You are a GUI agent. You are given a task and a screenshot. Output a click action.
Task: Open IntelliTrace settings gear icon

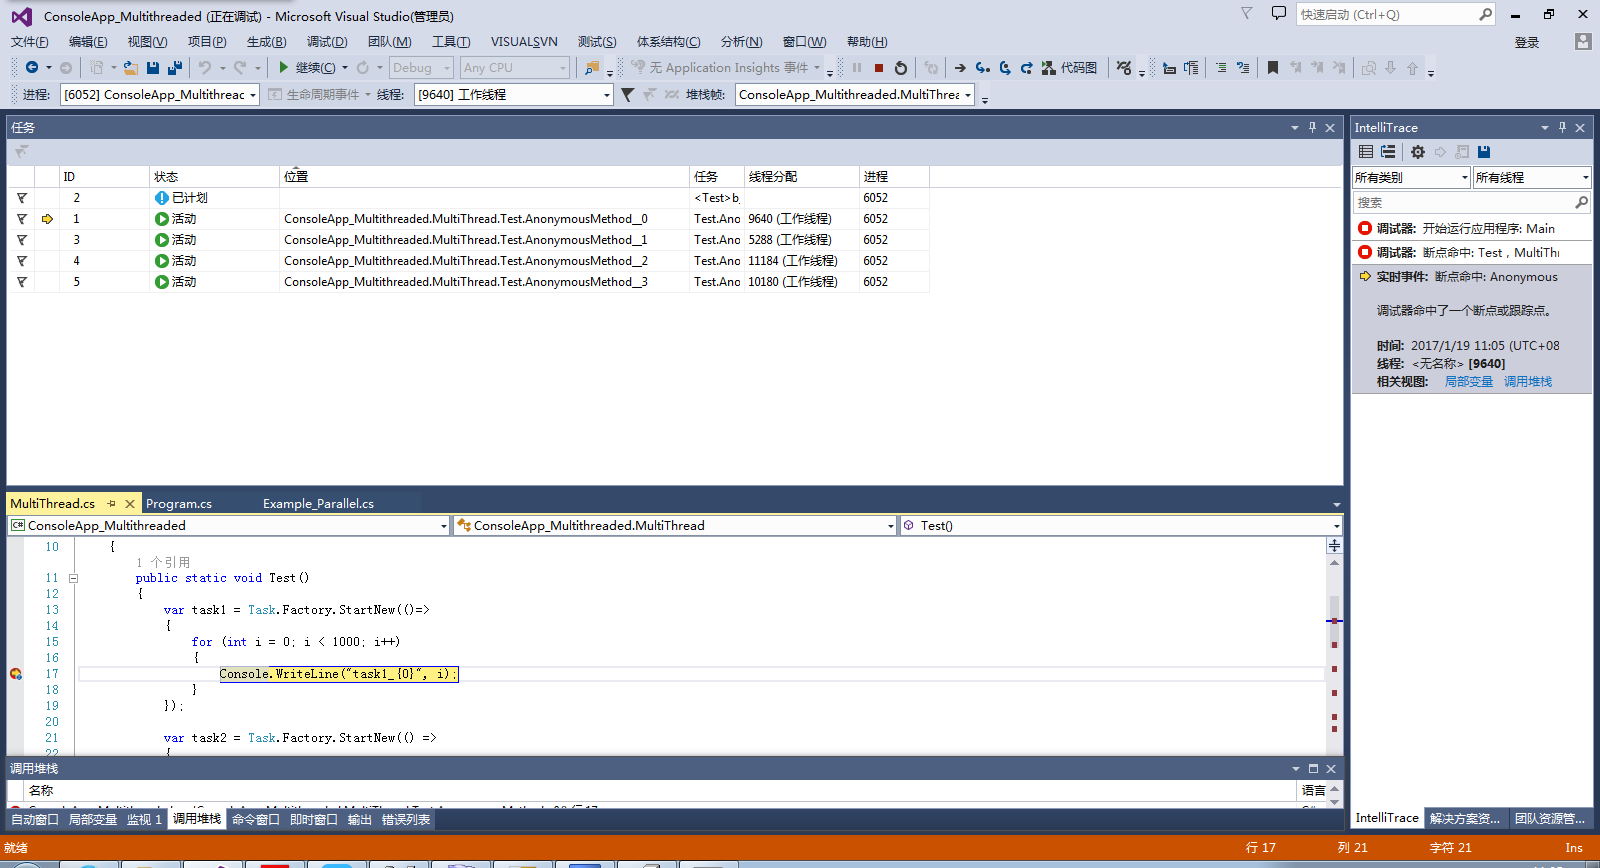[x=1418, y=152]
